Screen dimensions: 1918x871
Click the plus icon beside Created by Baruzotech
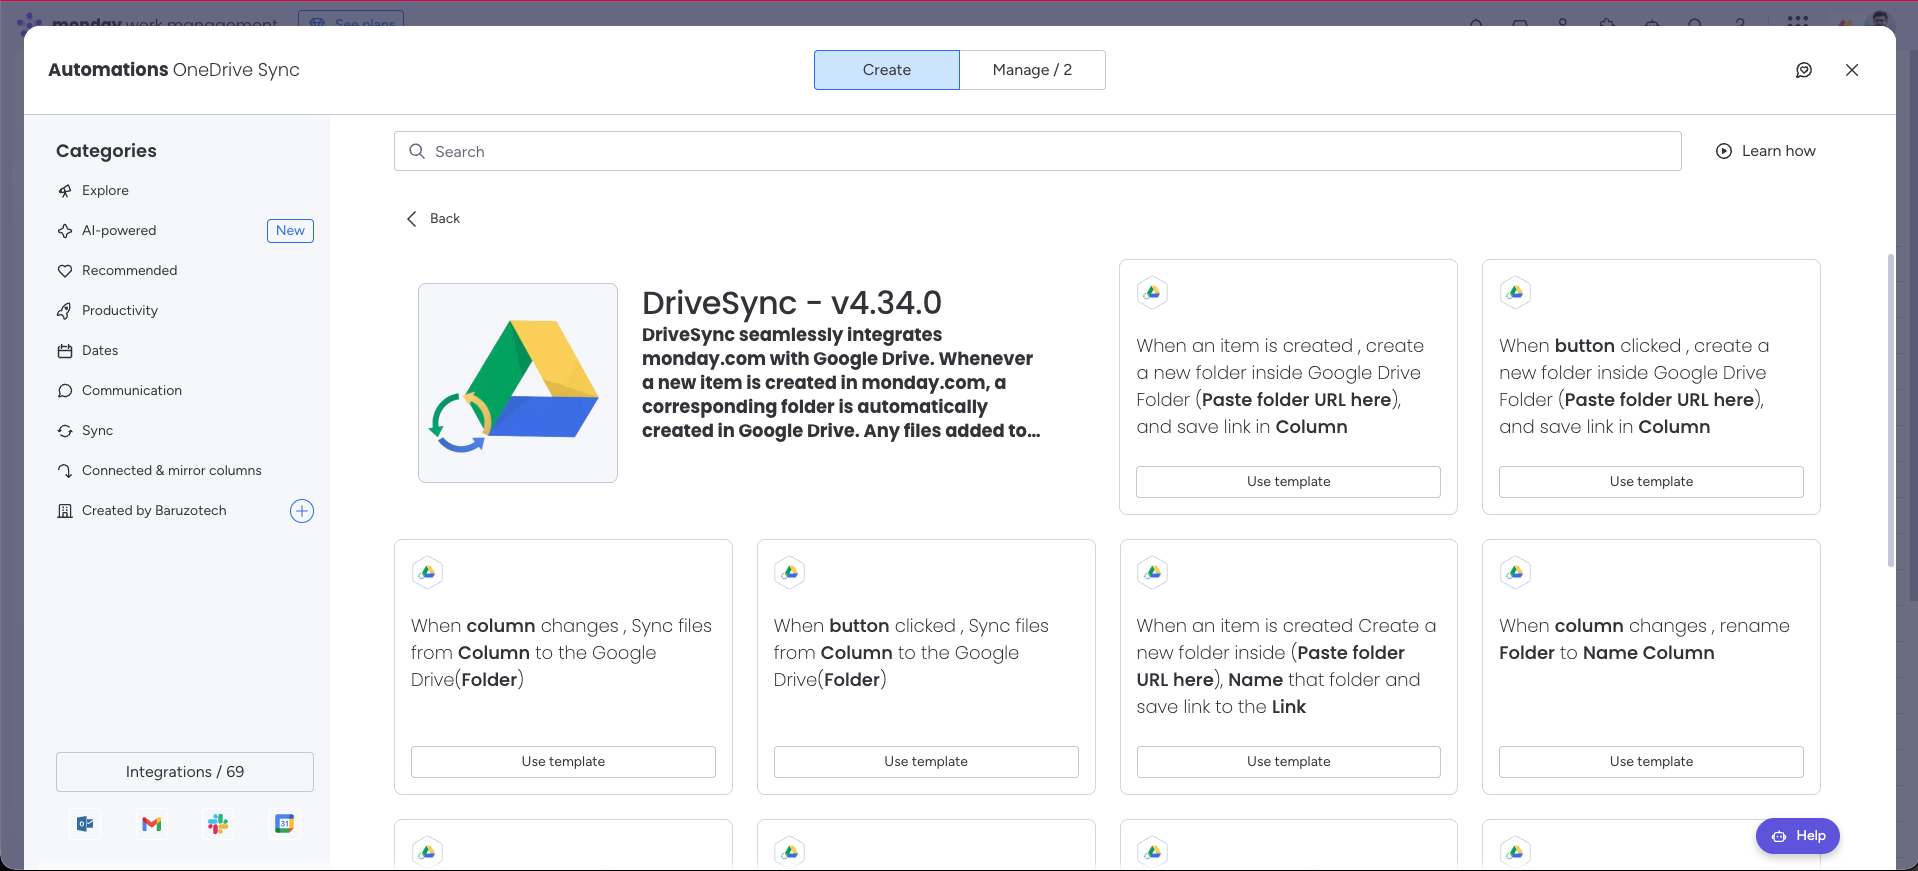[x=302, y=511]
